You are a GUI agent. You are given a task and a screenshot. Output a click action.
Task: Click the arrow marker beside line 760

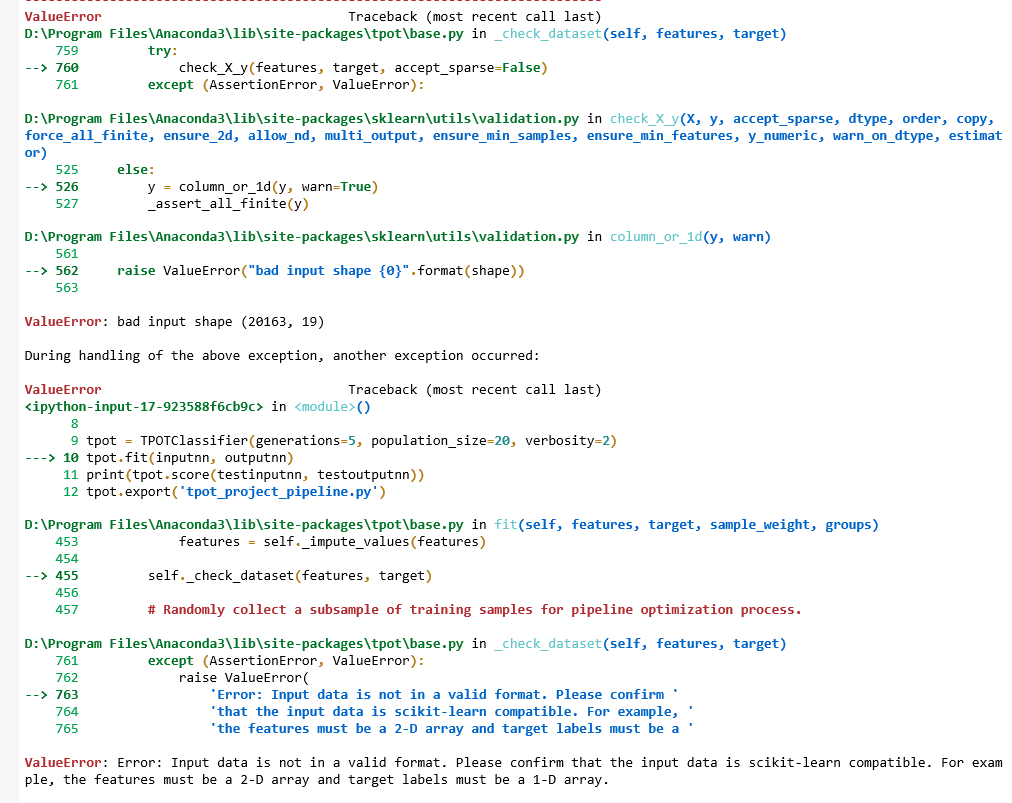35,68
